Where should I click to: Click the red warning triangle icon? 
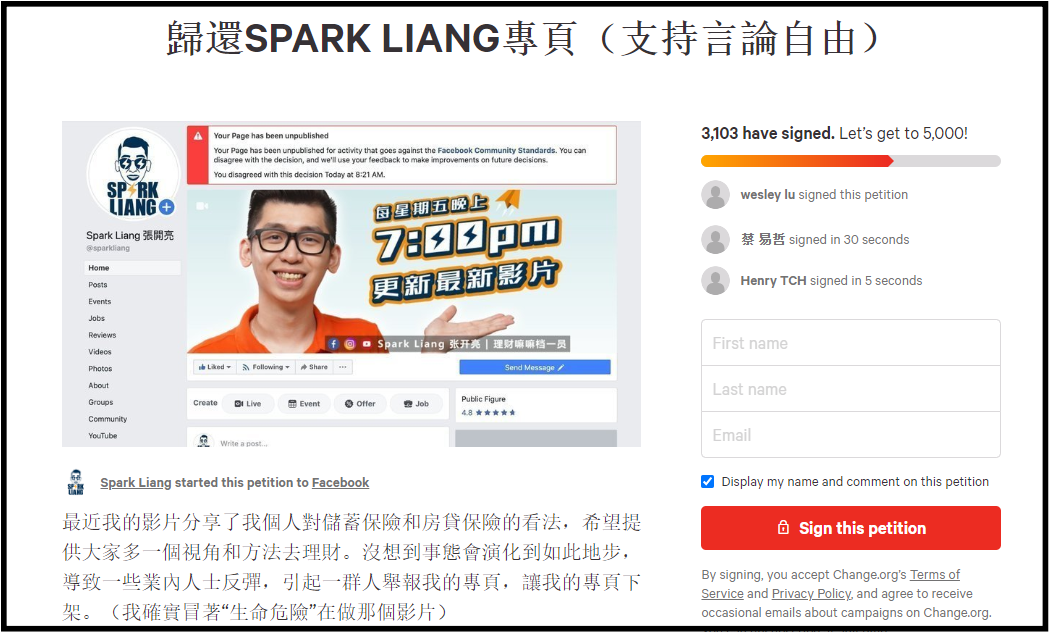(x=198, y=136)
